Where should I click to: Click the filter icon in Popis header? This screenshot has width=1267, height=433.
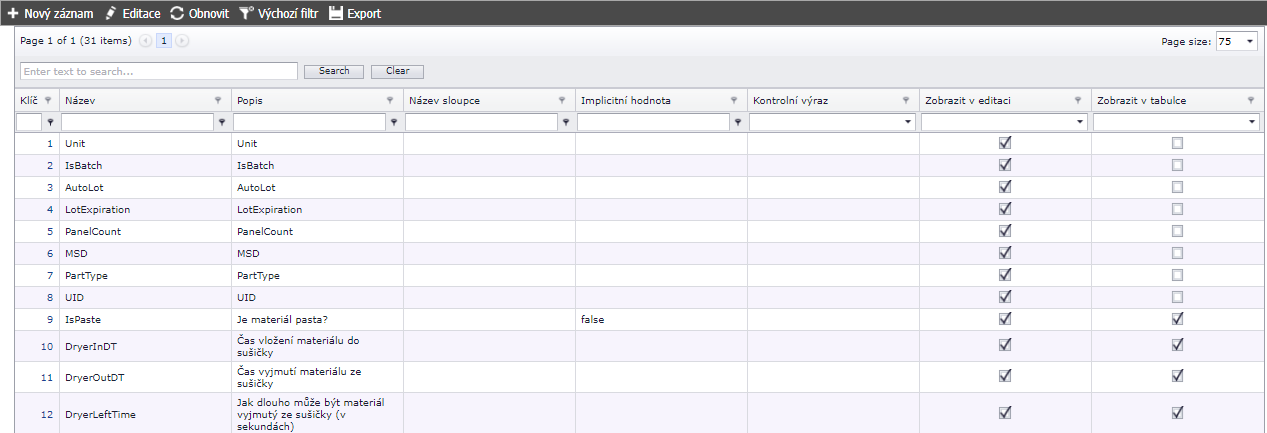click(x=390, y=101)
